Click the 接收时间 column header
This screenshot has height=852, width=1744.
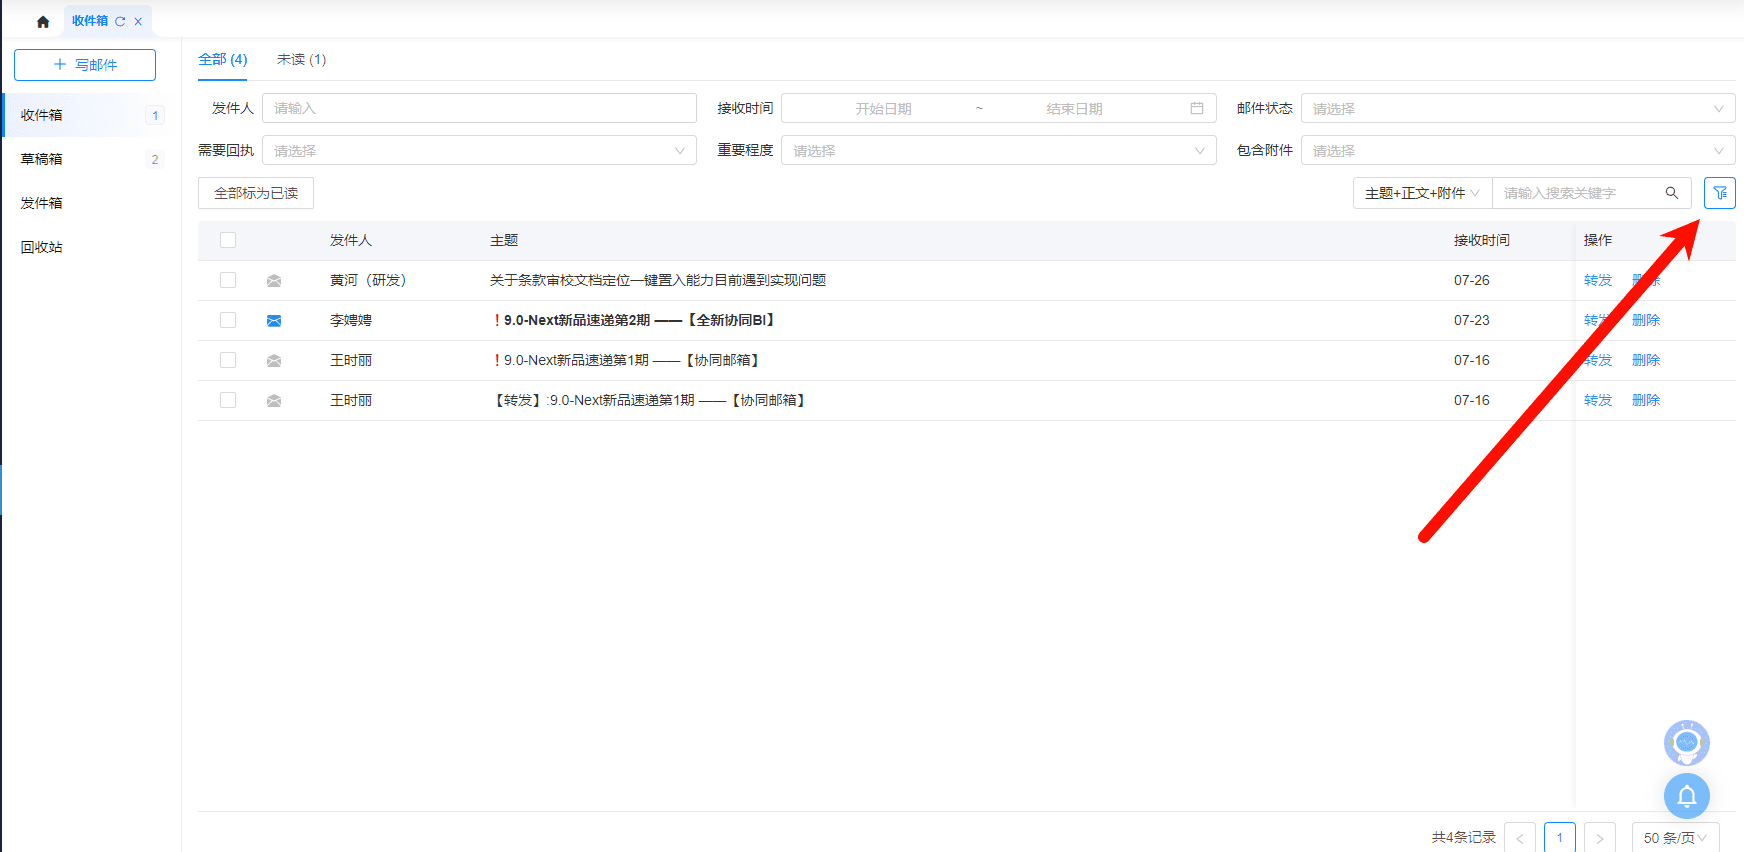[x=1481, y=240]
